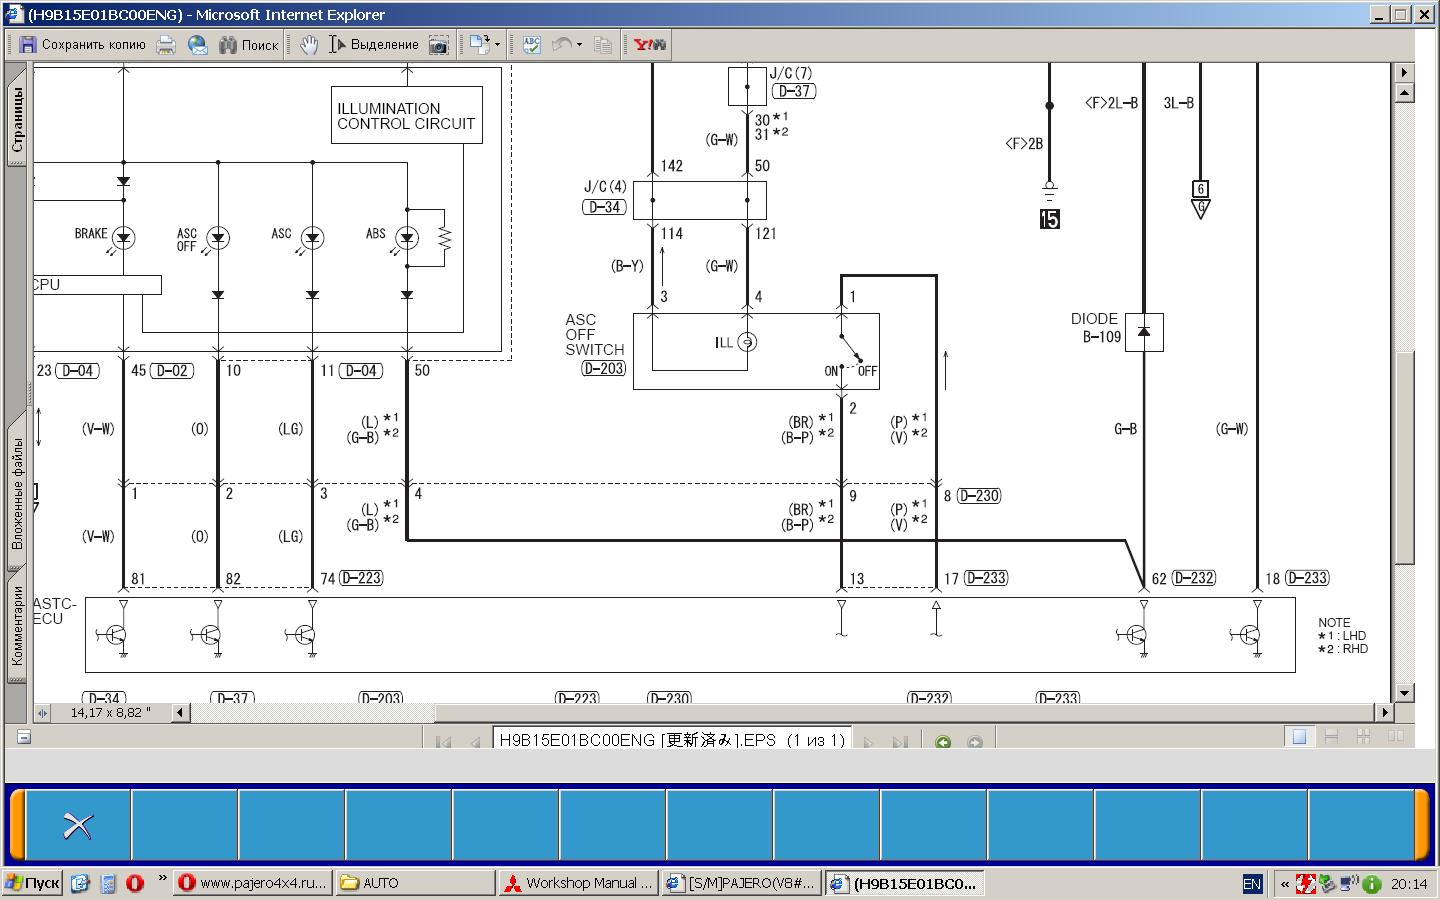Click the spell check ABC icon

[x=531, y=45]
